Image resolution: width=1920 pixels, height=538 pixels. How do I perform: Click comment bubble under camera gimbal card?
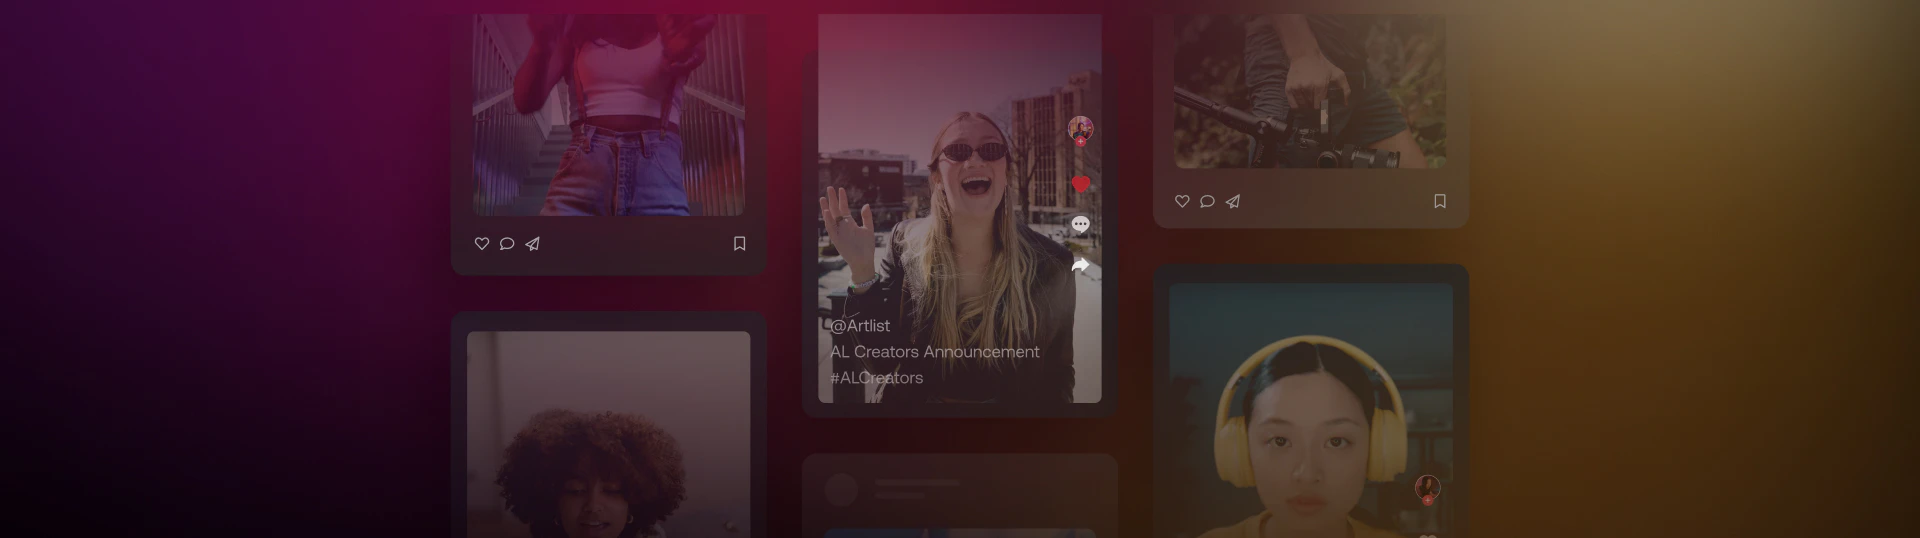click(1207, 201)
